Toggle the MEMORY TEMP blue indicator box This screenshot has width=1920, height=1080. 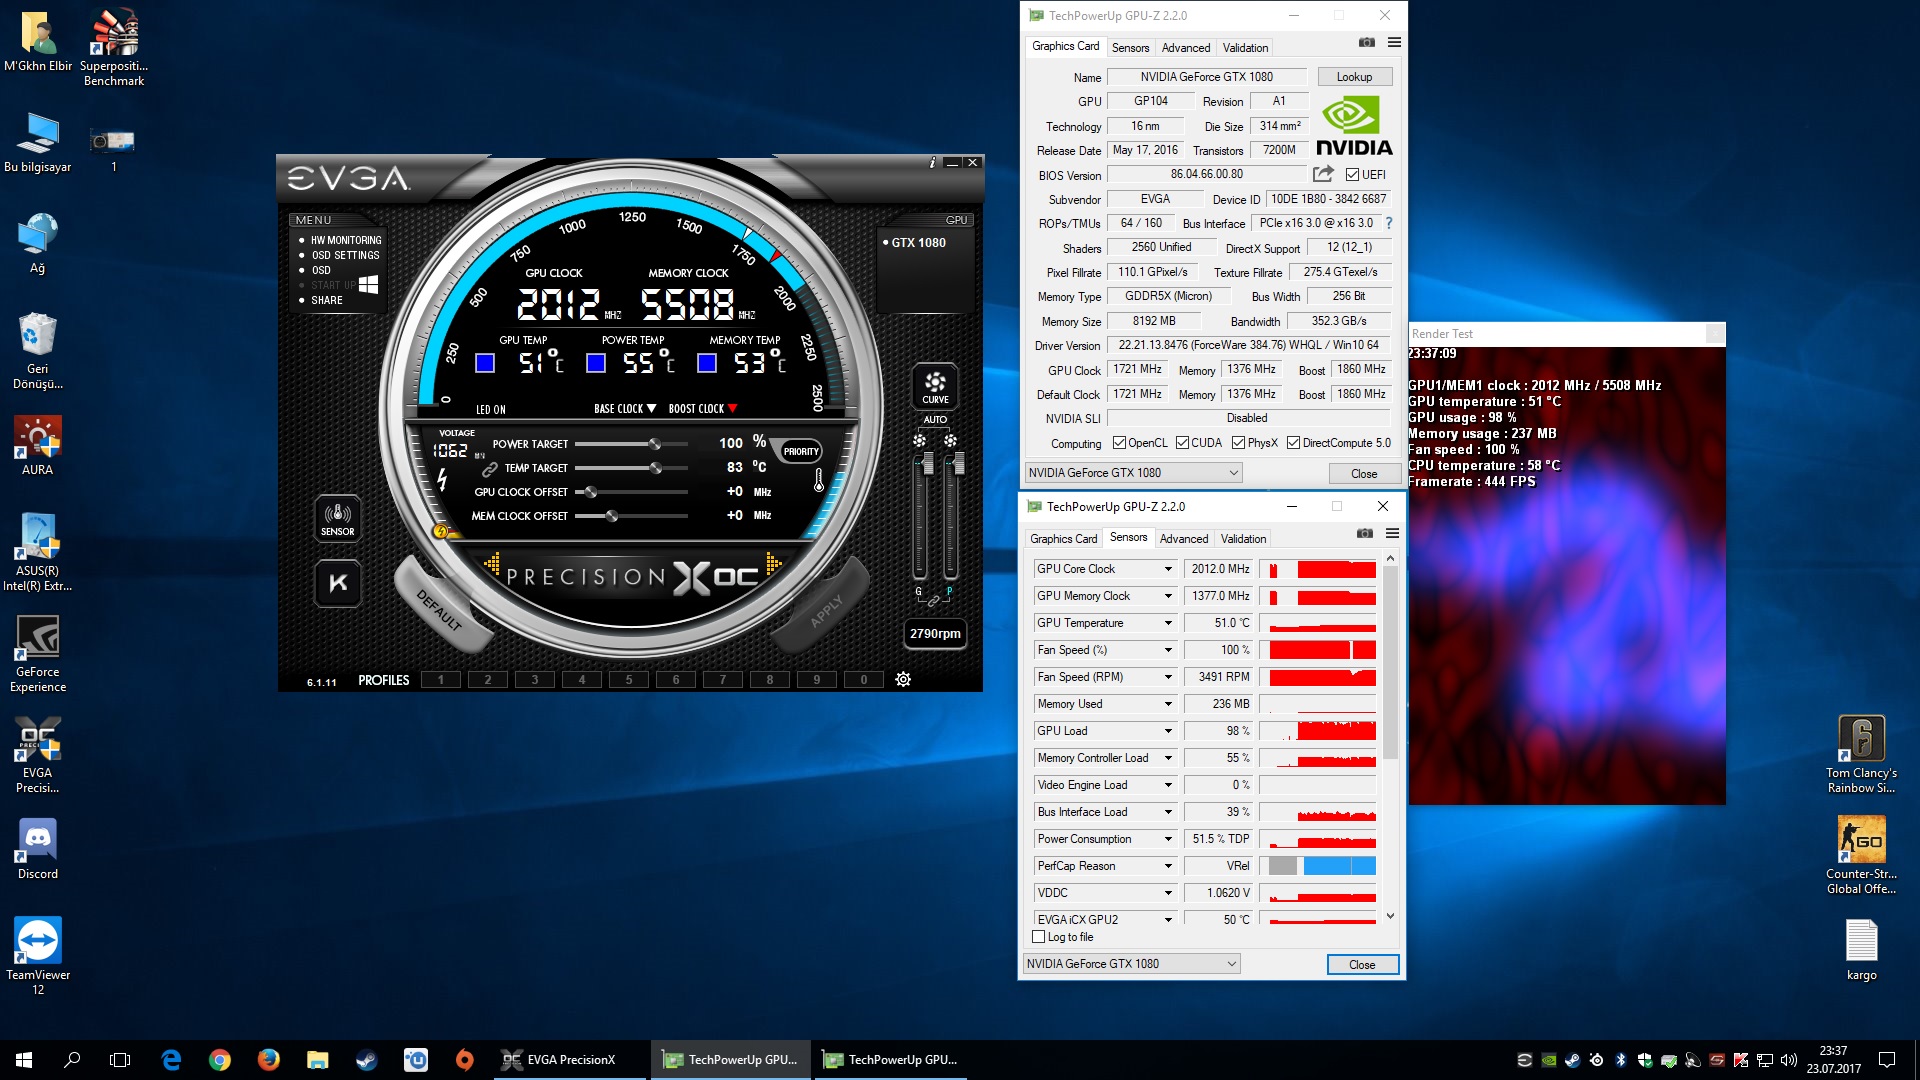pos(707,363)
